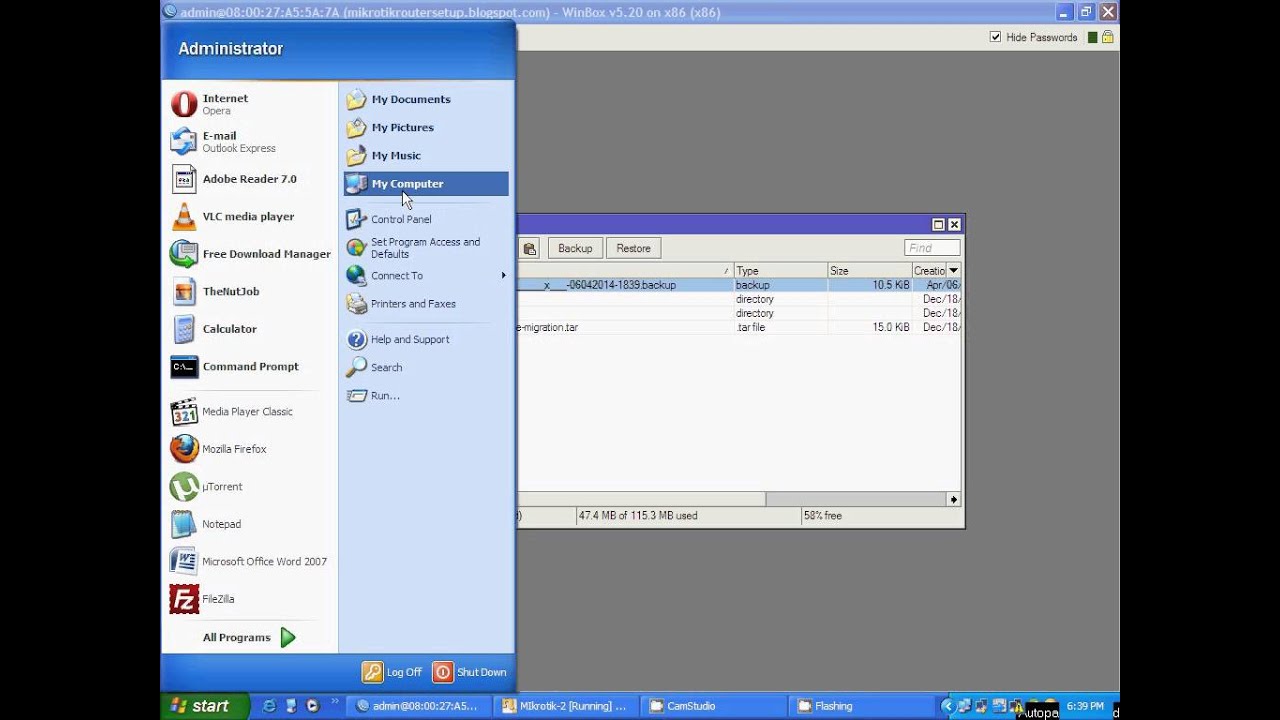Screen dimensions: 1280x720
Task: Open Free Download Manager
Action: [250, 254]
